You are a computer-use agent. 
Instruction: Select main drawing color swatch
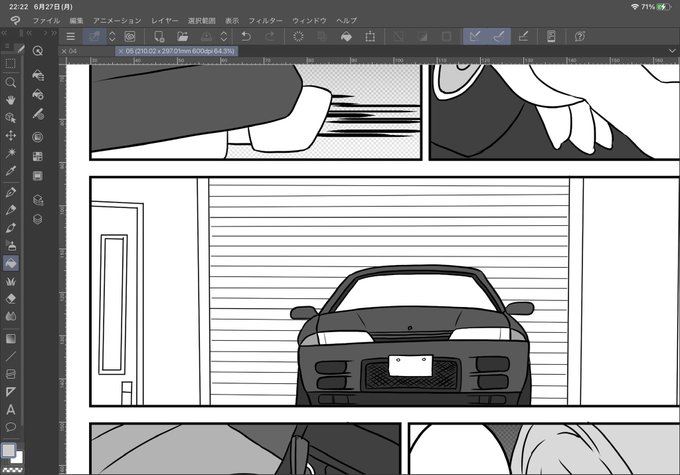point(8,450)
